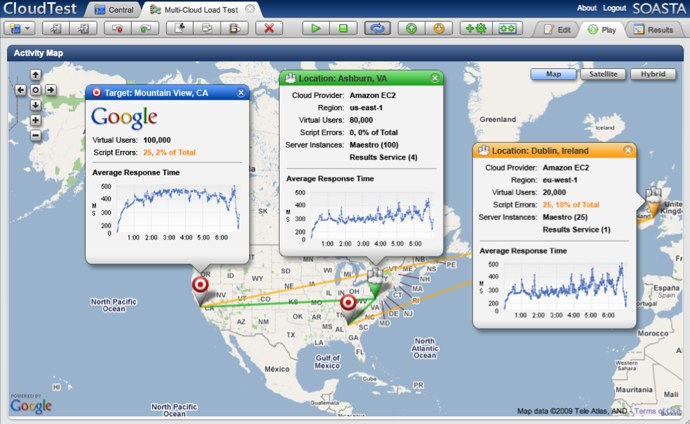This screenshot has width=690, height=424.
Task: Switch to the Results mode tab
Action: pyautogui.click(x=653, y=30)
